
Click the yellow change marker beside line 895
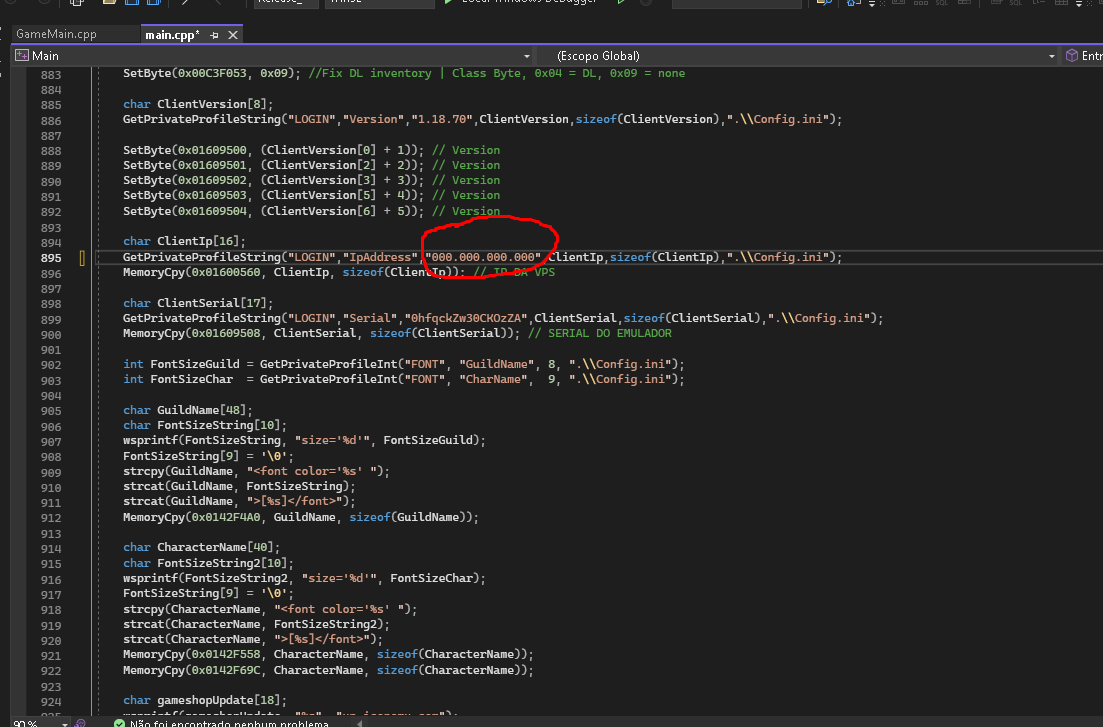pyautogui.click(x=82, y=258)
